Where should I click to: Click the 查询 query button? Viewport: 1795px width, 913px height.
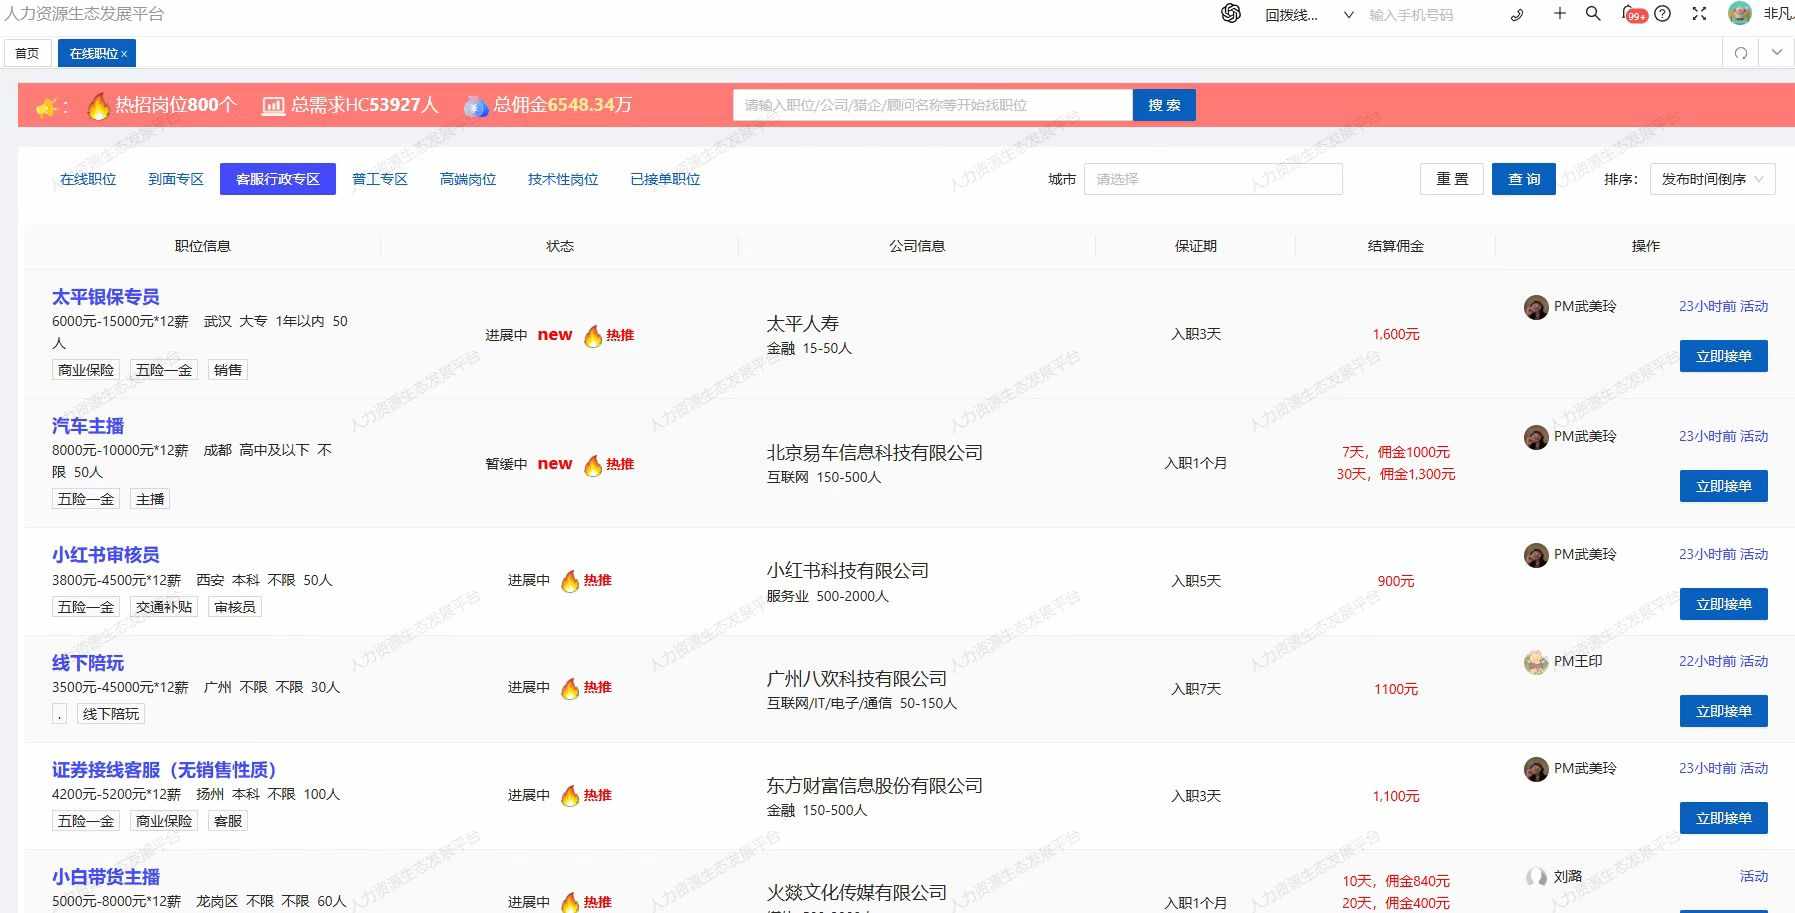(1524, 179)
